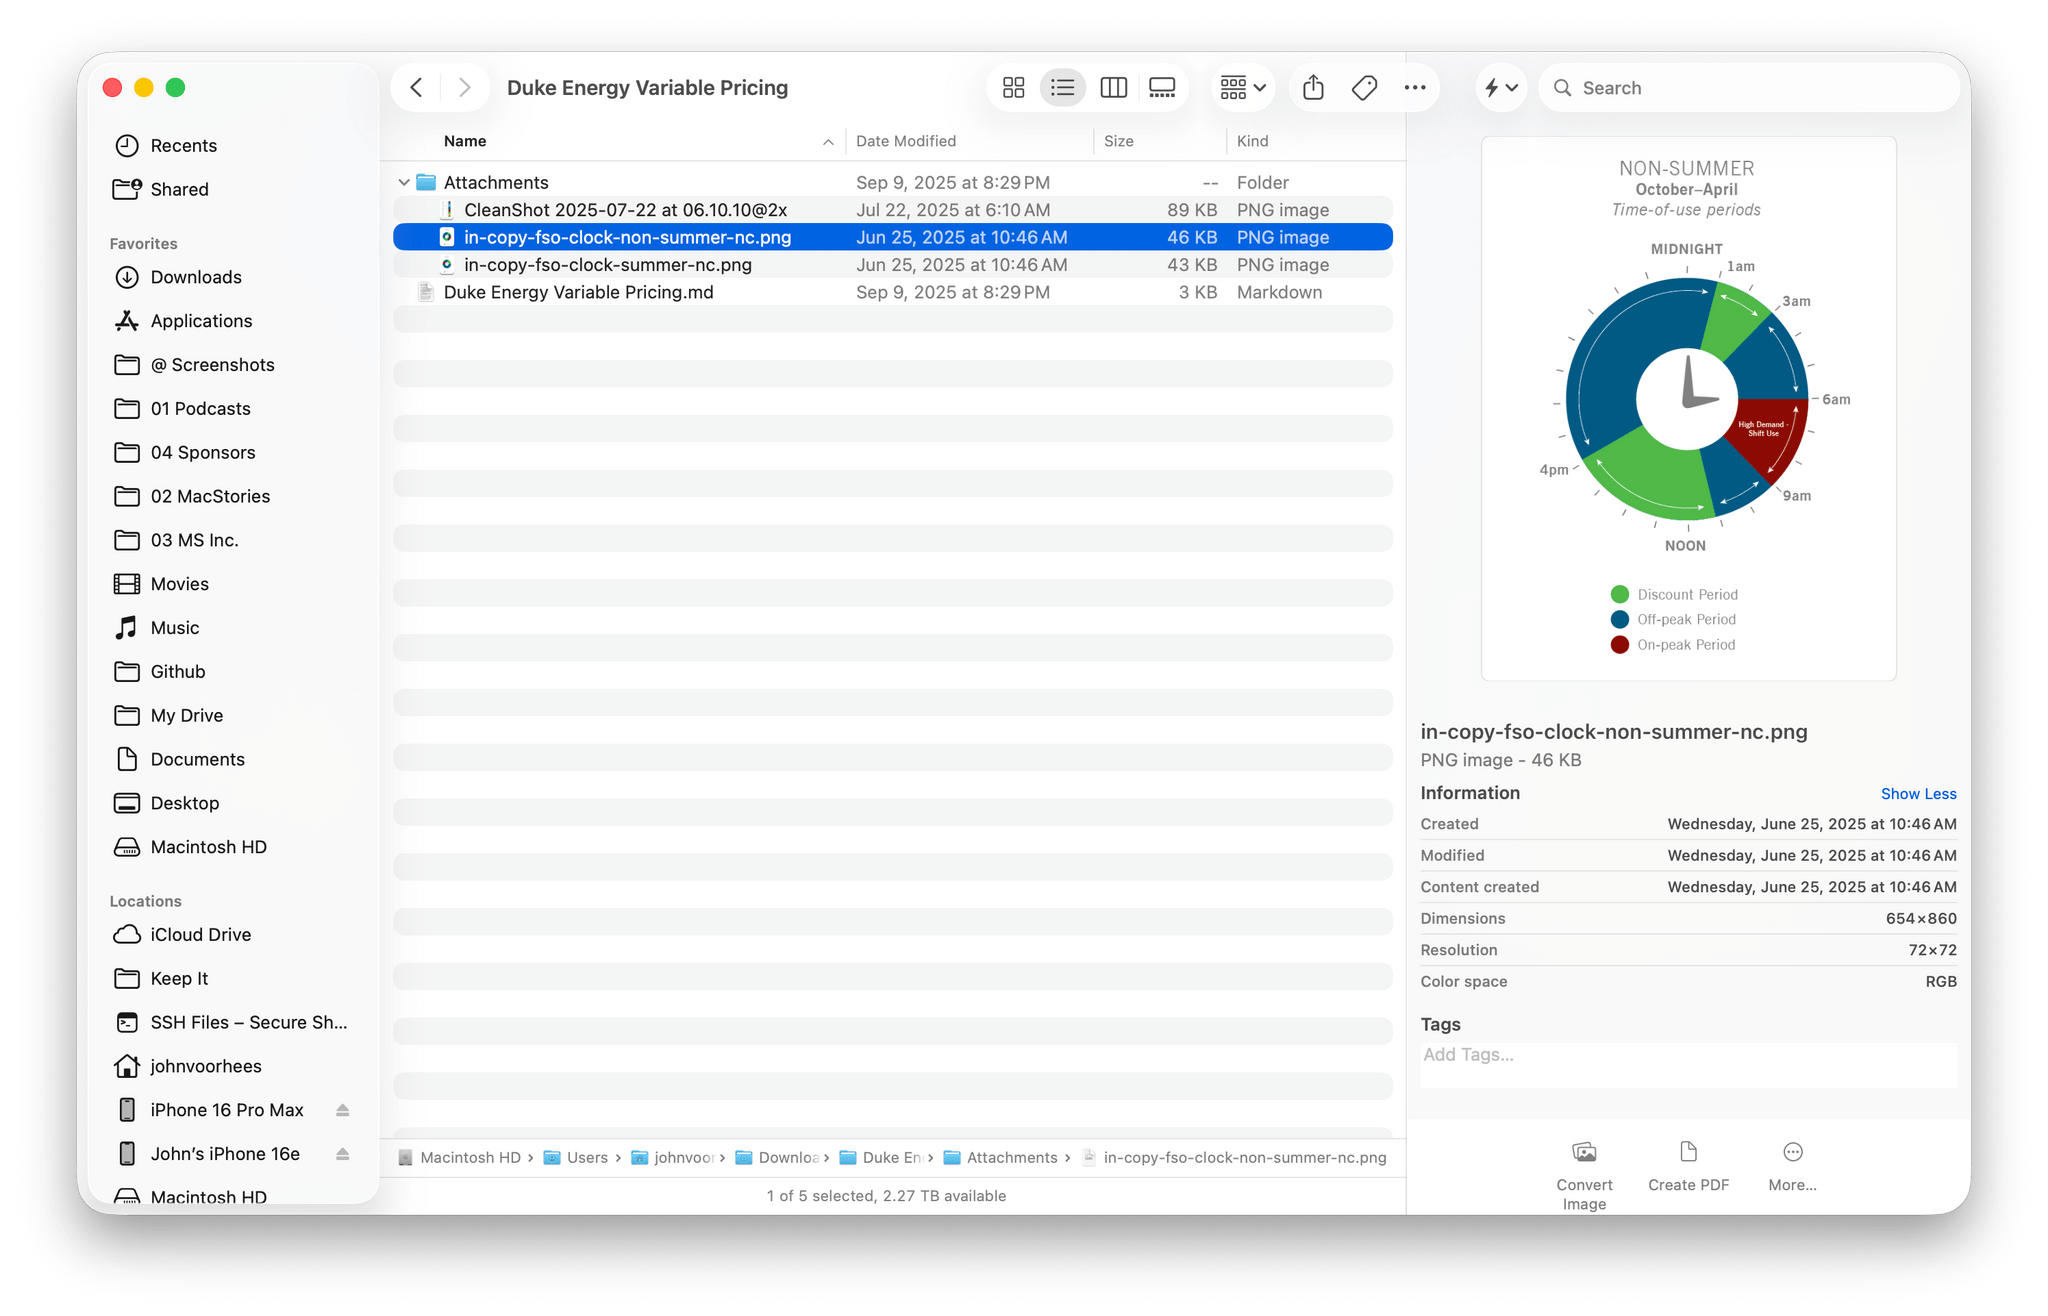Screen dimensions: 2048x1316
Task: Click Duke Energy folder in path bar
Action: pyautogui.click(x=881, y=1158)
